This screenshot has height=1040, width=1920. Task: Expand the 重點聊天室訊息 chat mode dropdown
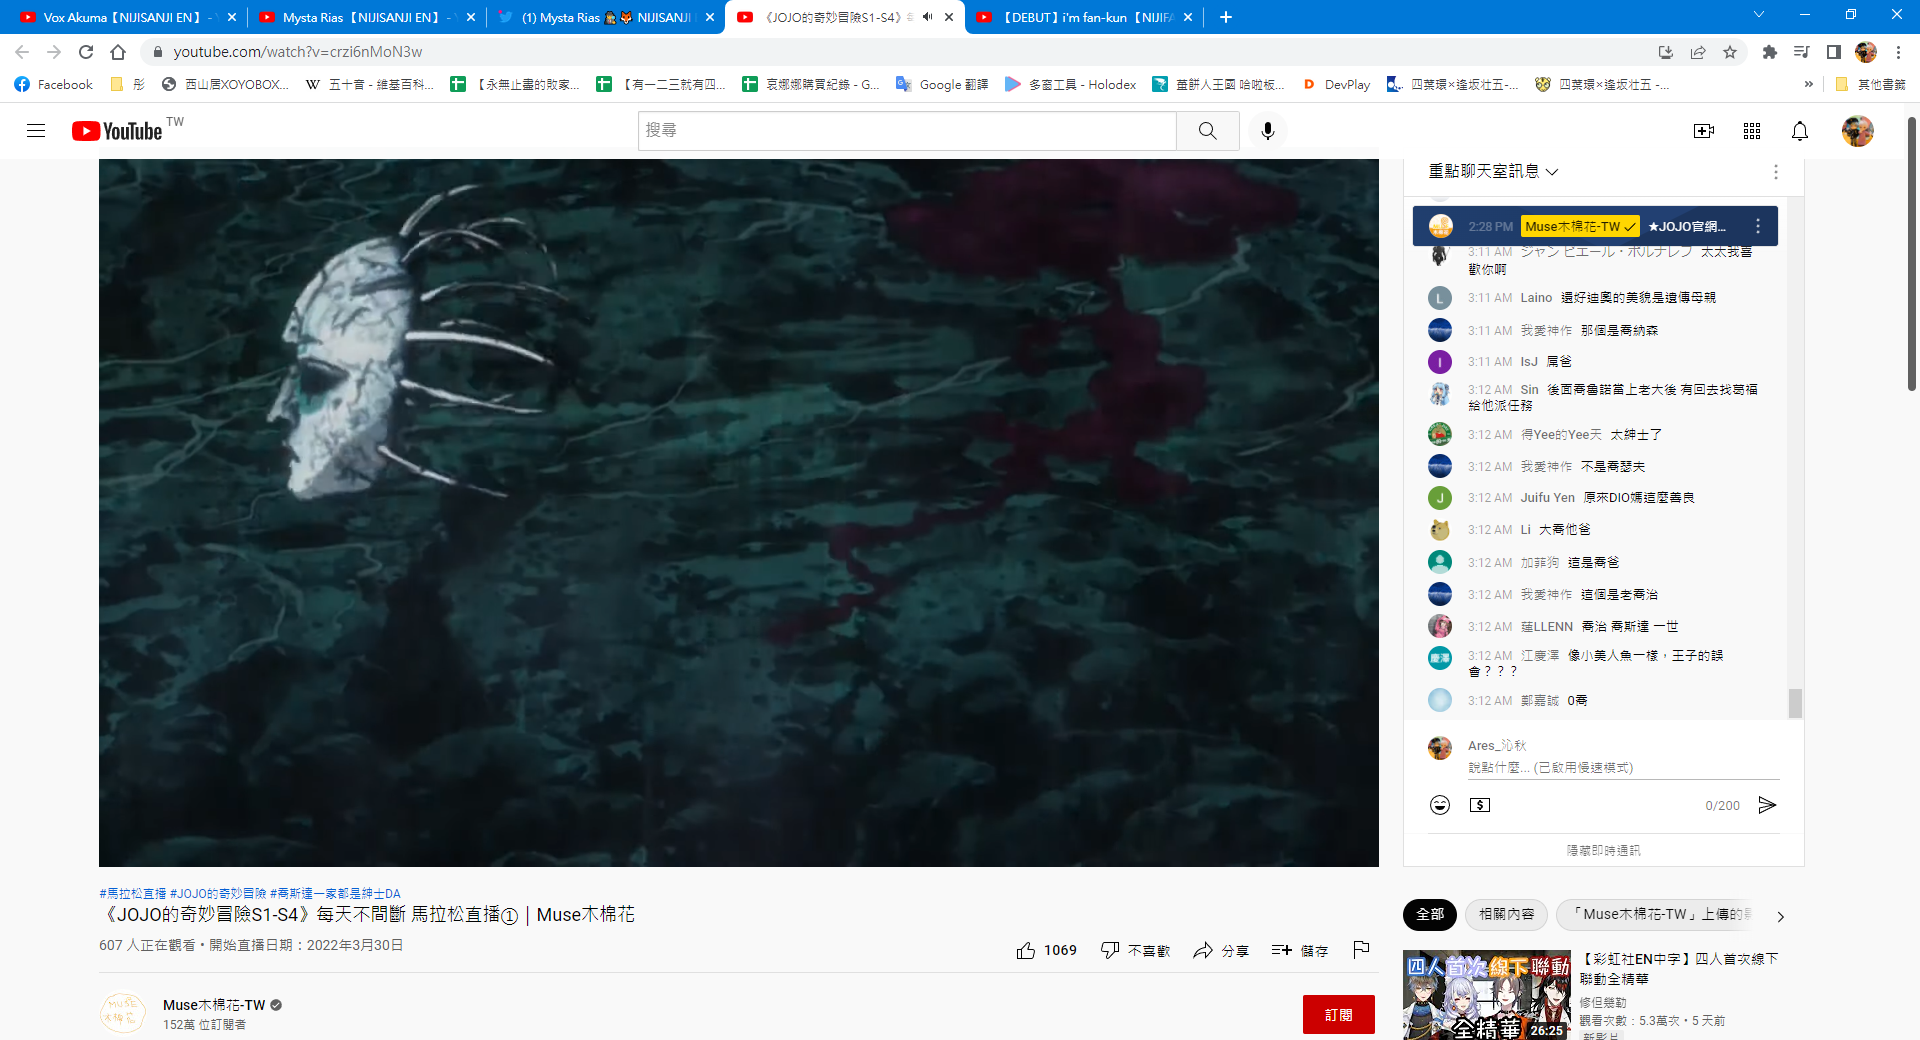[1493, 172]
